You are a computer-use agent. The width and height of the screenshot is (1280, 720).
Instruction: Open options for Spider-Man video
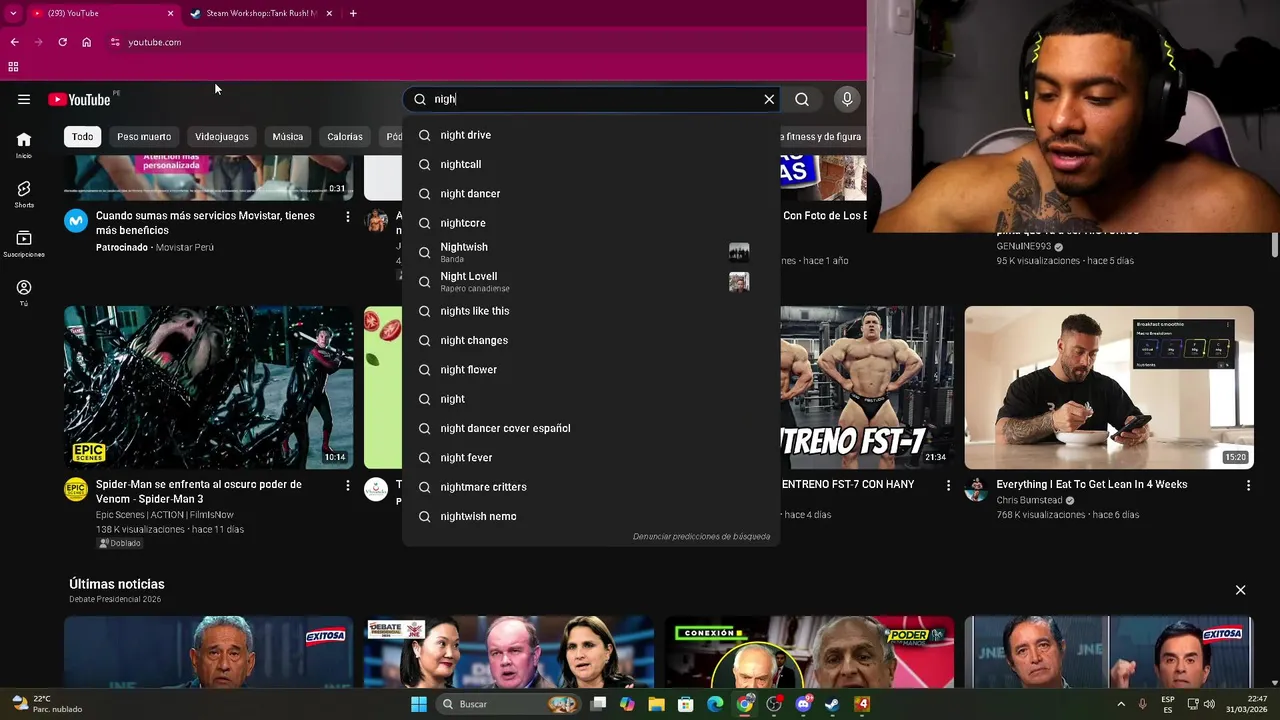(348, 485)
